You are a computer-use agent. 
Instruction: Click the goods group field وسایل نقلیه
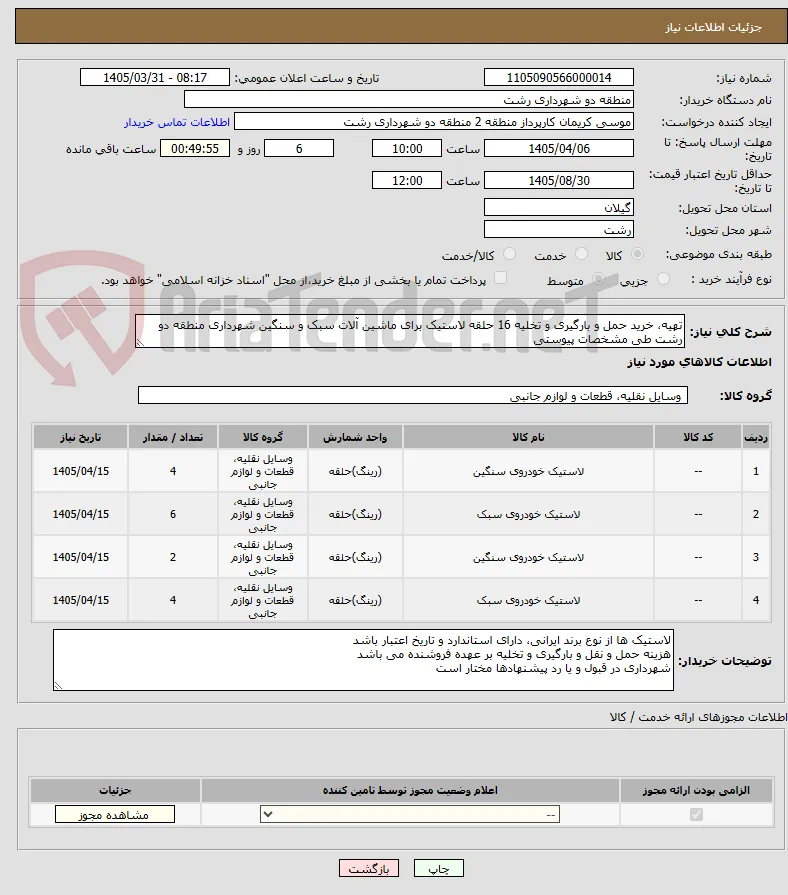coord(413,395)
